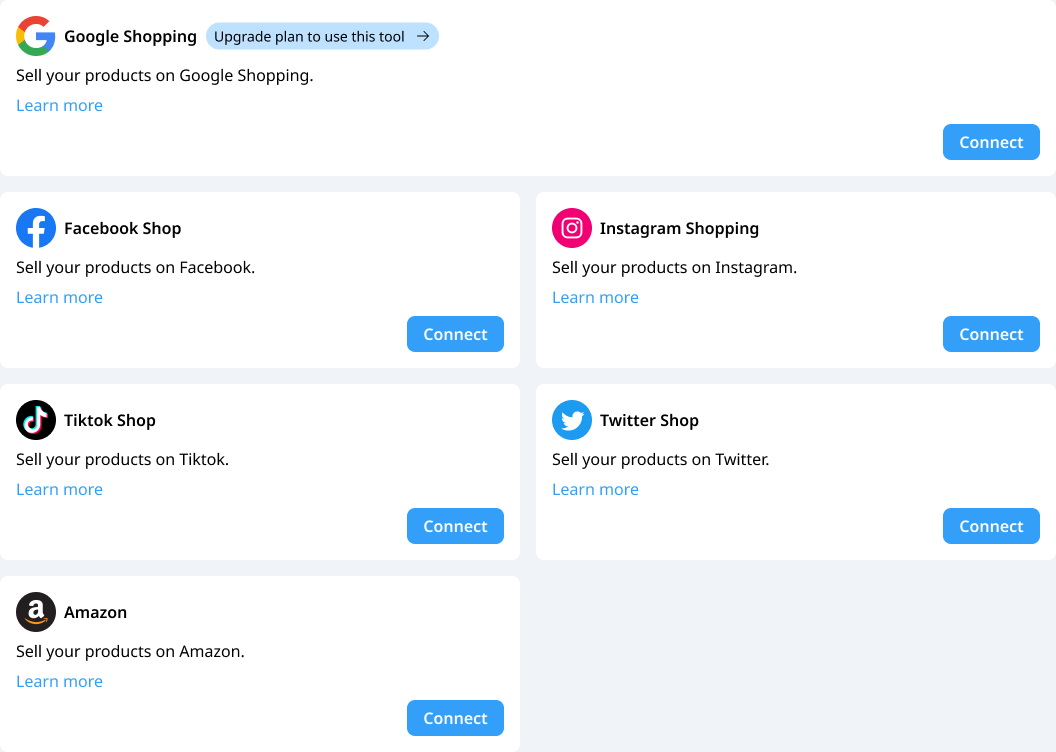
Task: Connect Google Shopping
Action: (x=991, y=142)
